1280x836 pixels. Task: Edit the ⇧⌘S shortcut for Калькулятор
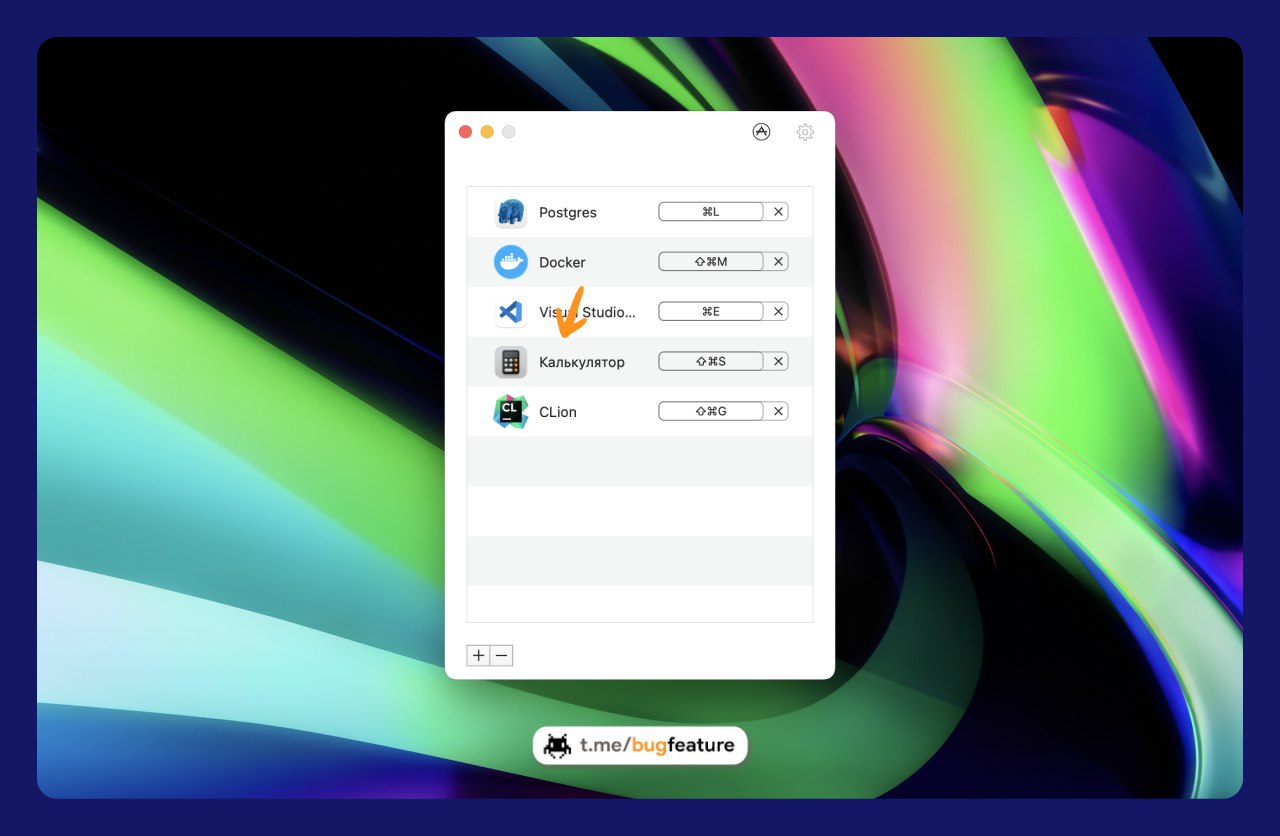click(x=711, y=362)
